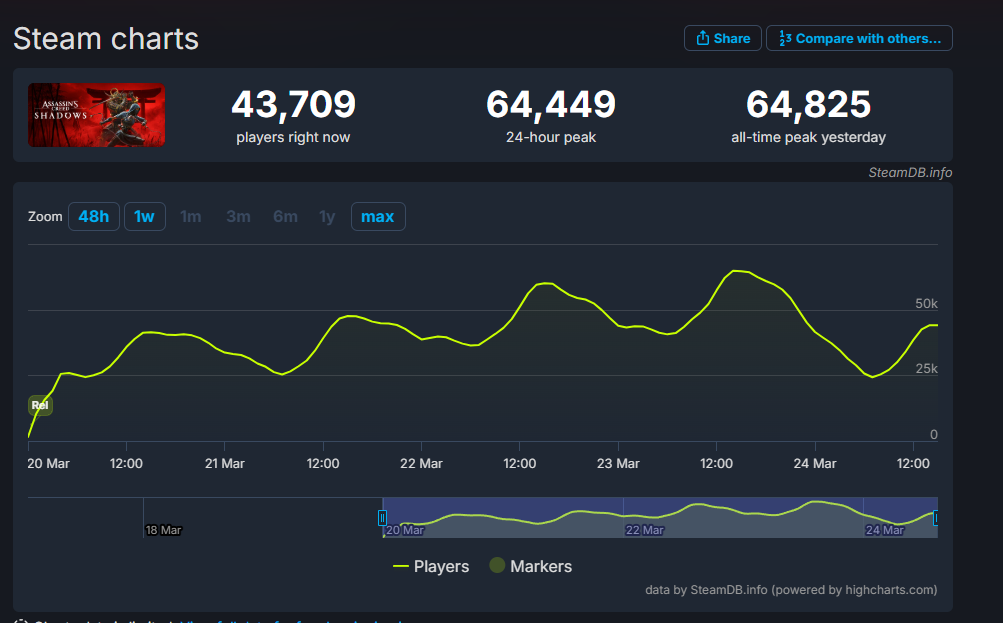Click the 64,825 all-time peak value
Image resolution: width=1003 pixels, height=623 pixels.
coord(809,104)
